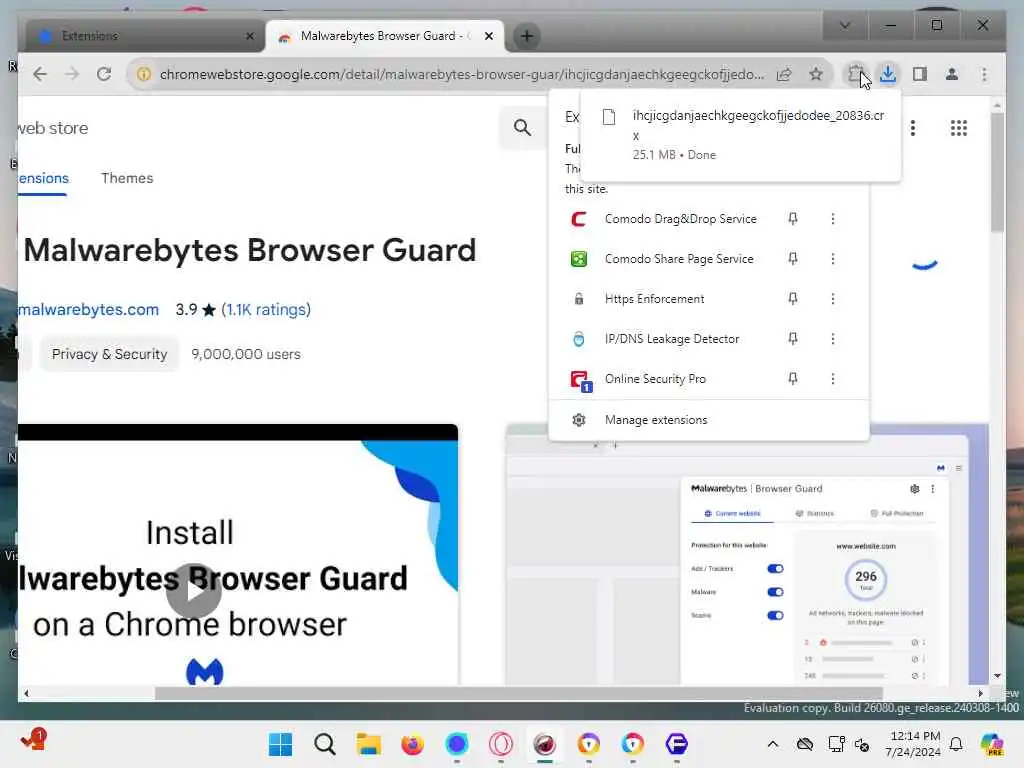Open the malwarebytes.com publisher link
1024x768 pixels.
(88, 310)
